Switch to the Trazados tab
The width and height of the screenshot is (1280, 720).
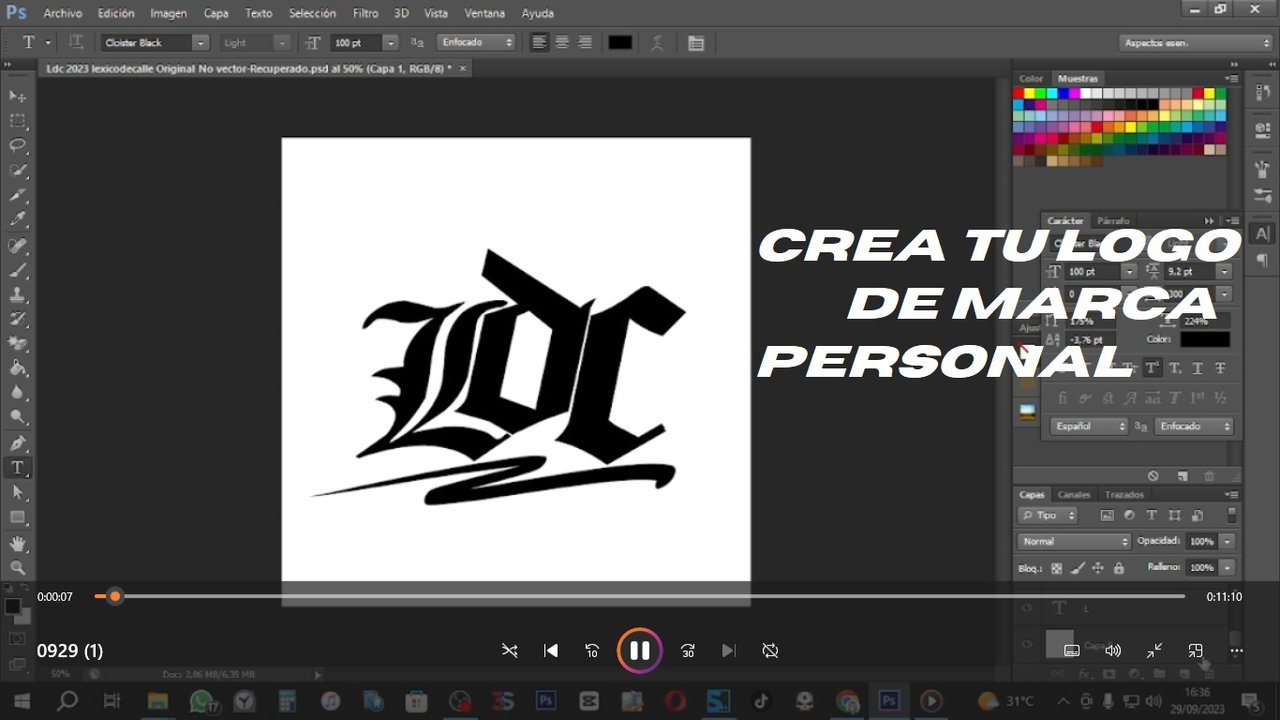point(1124,495)
